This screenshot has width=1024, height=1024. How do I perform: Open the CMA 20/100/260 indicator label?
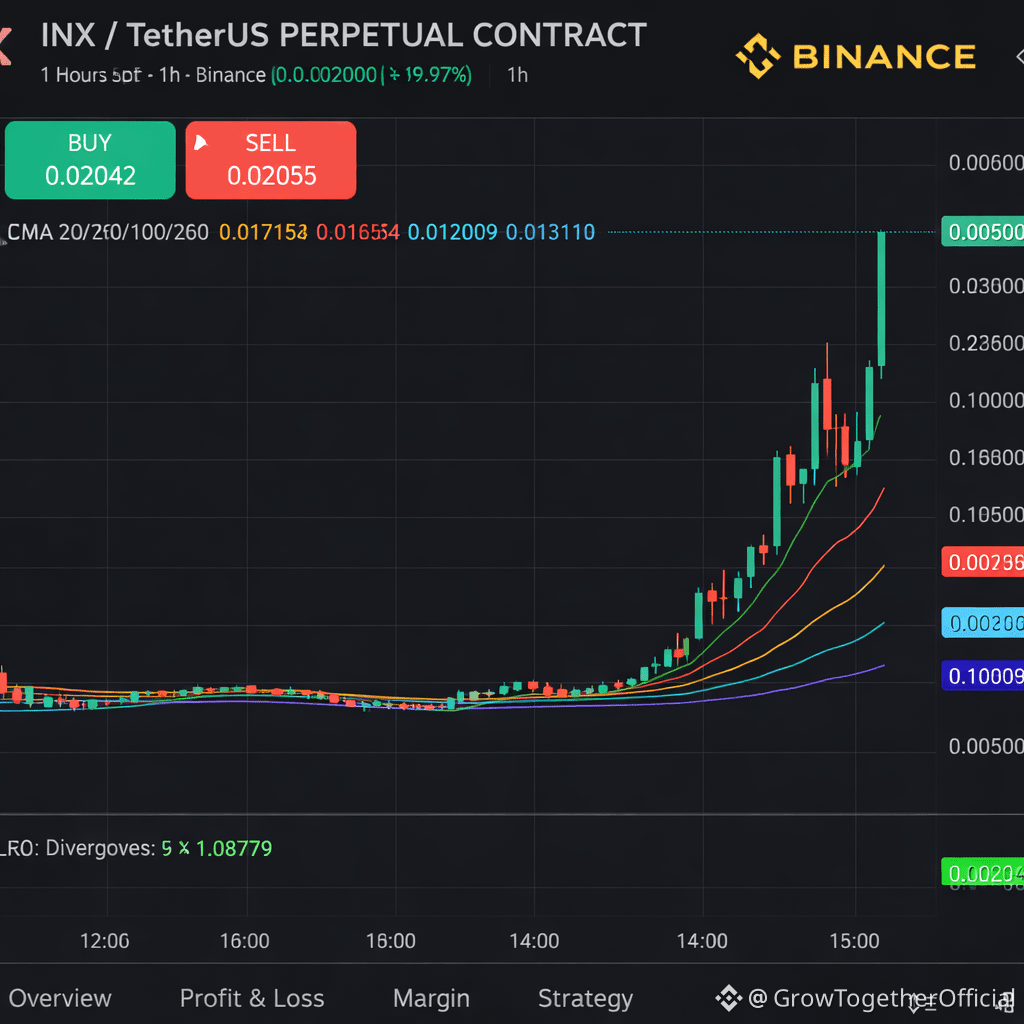(x=108, y=232)
